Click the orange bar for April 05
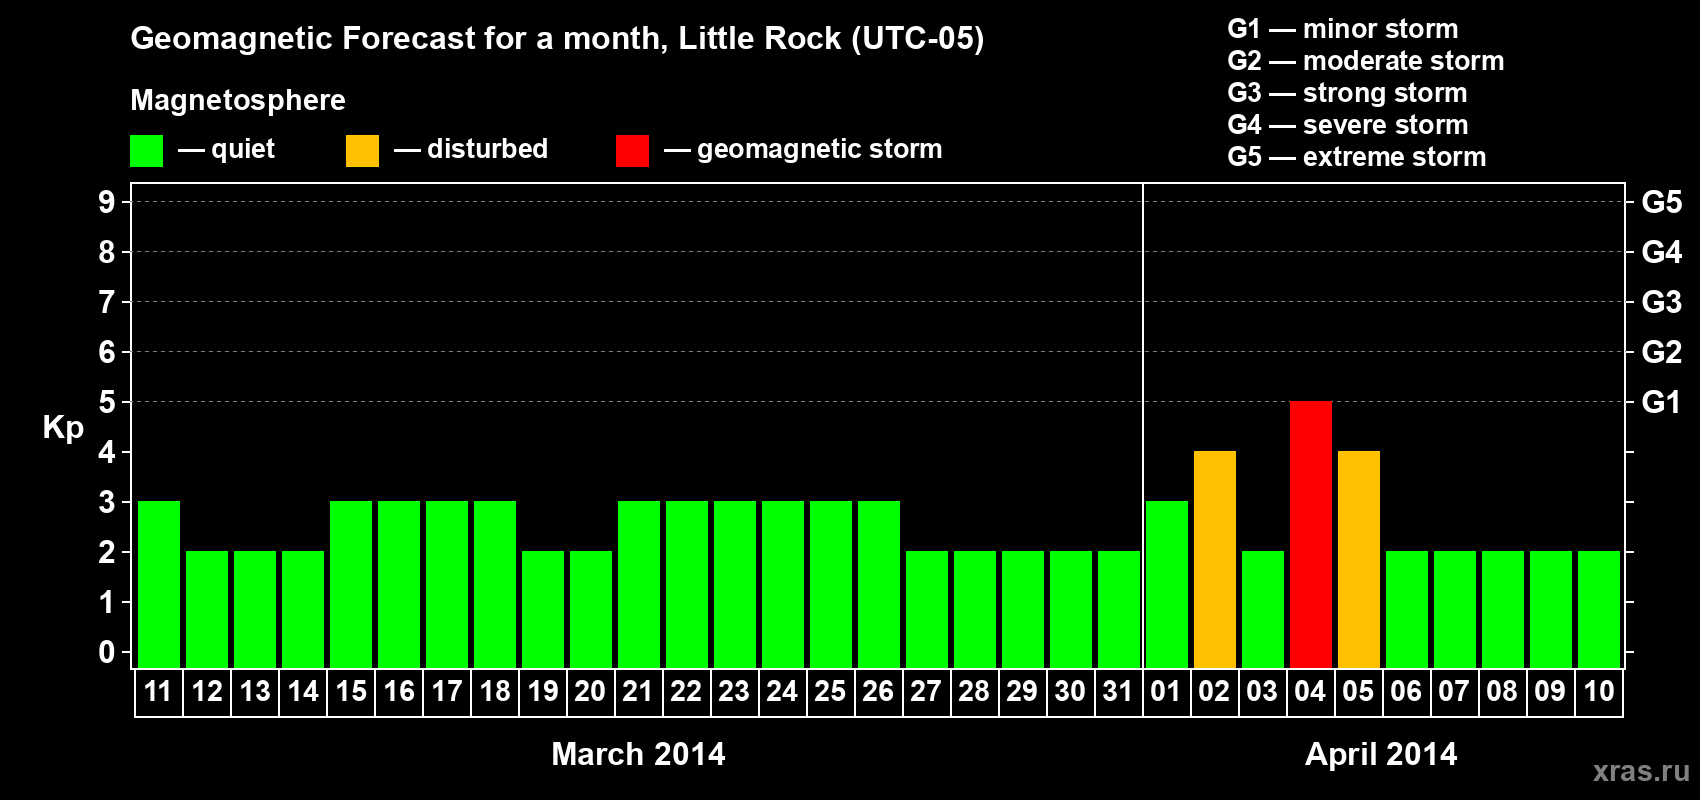This screenshot has height=800, width=1700. click(1359, 559)
